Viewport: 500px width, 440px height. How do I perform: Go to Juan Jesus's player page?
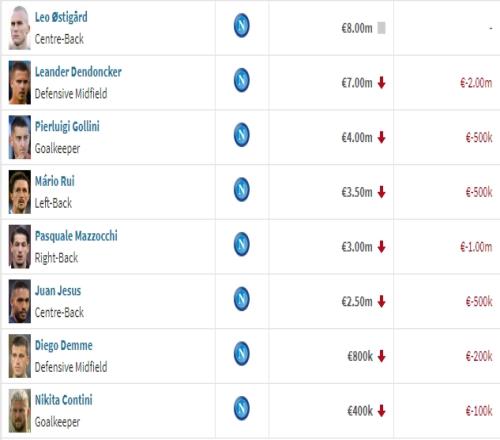point(58,291)
